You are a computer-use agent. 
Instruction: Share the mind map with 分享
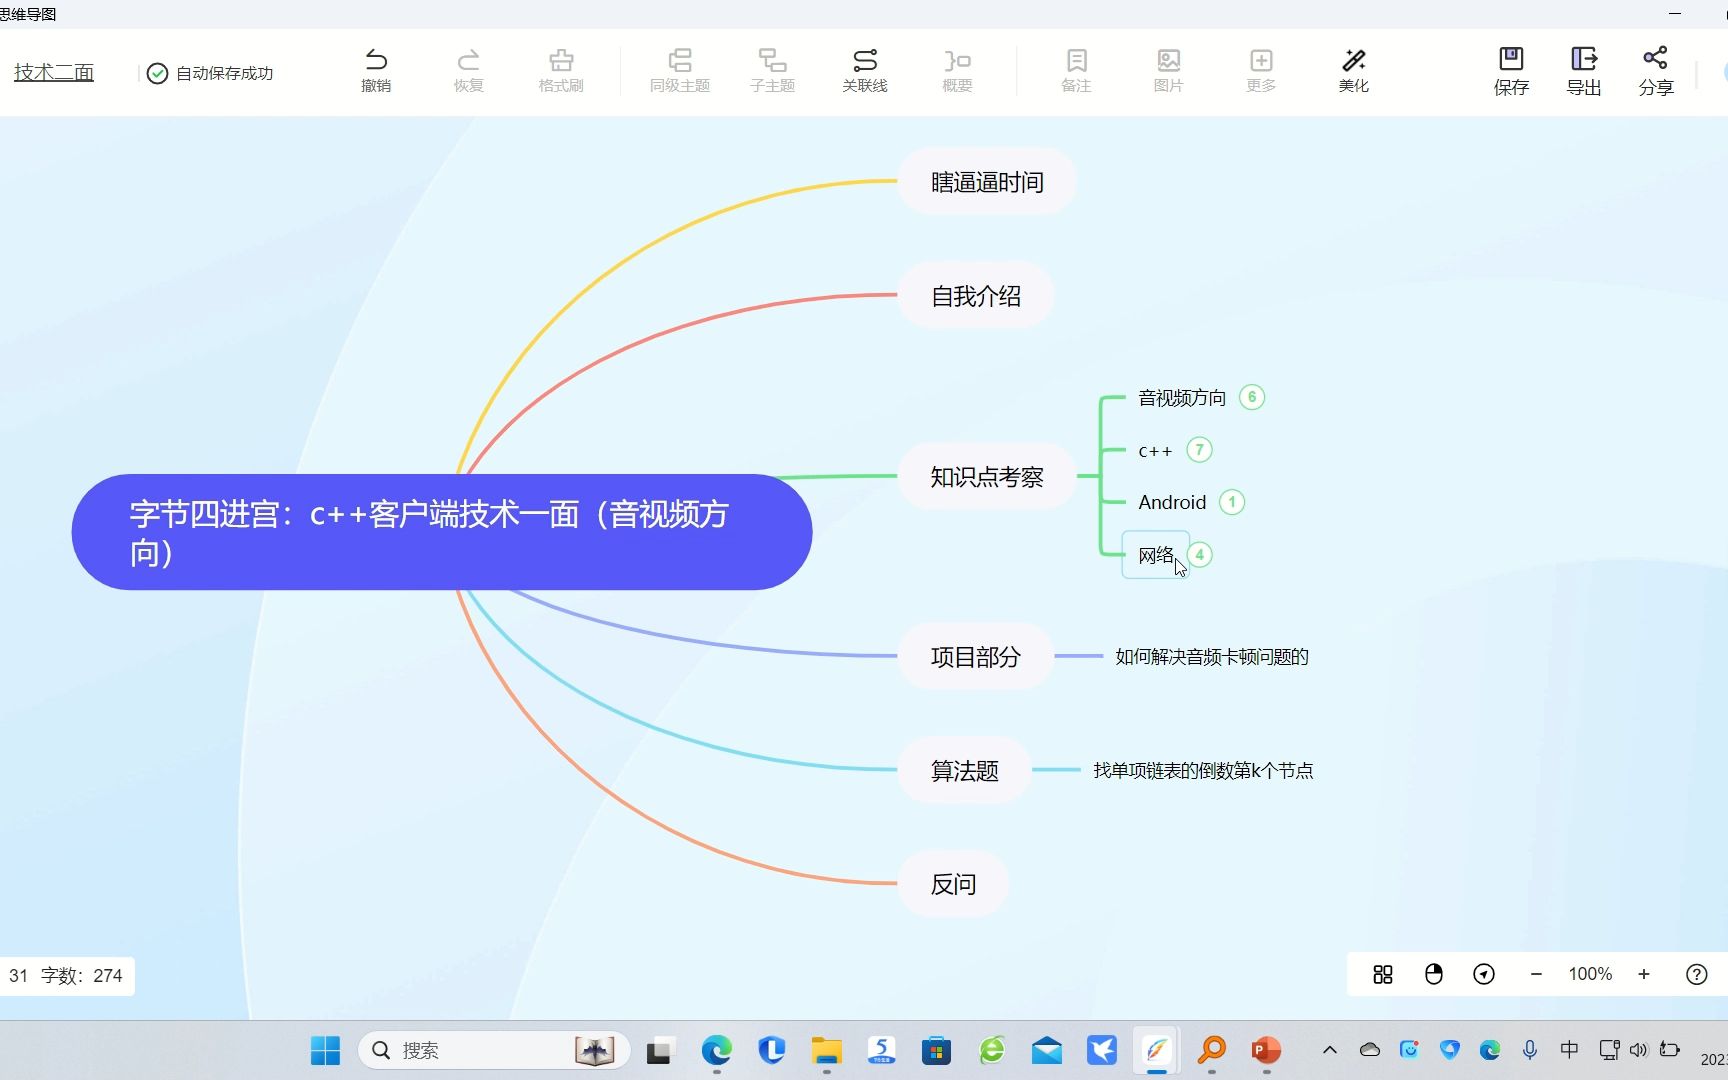pyautogui.click(x=1656, y=71)
